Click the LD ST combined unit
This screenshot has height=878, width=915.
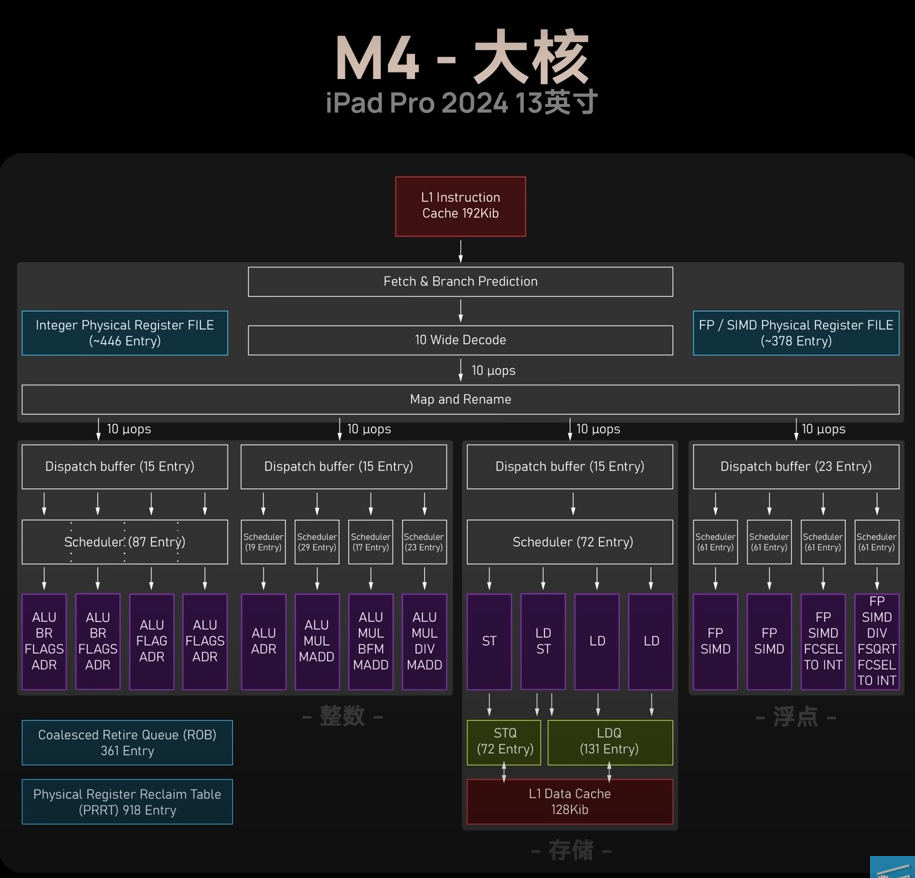tap(543, 642)
